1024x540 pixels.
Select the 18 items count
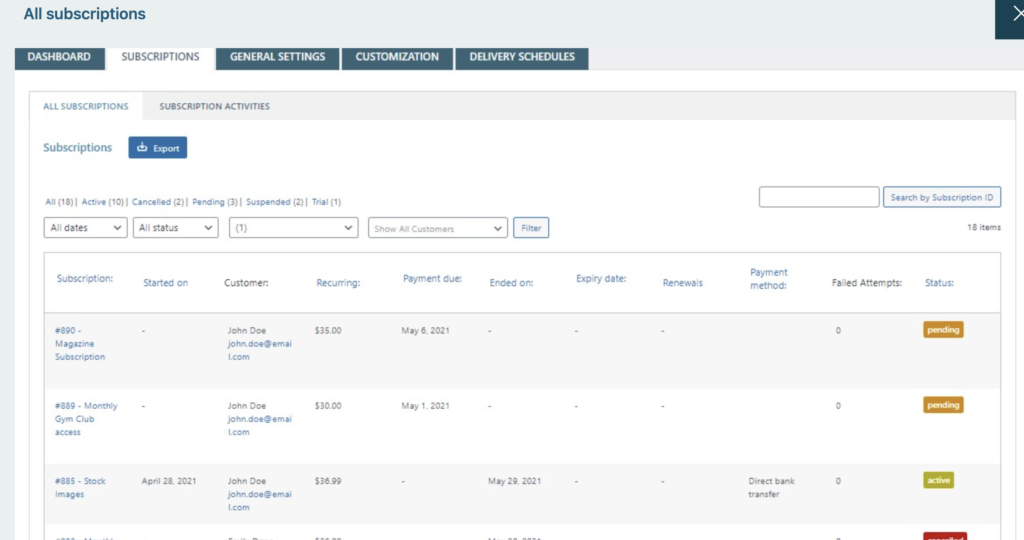tap(984, 227)
